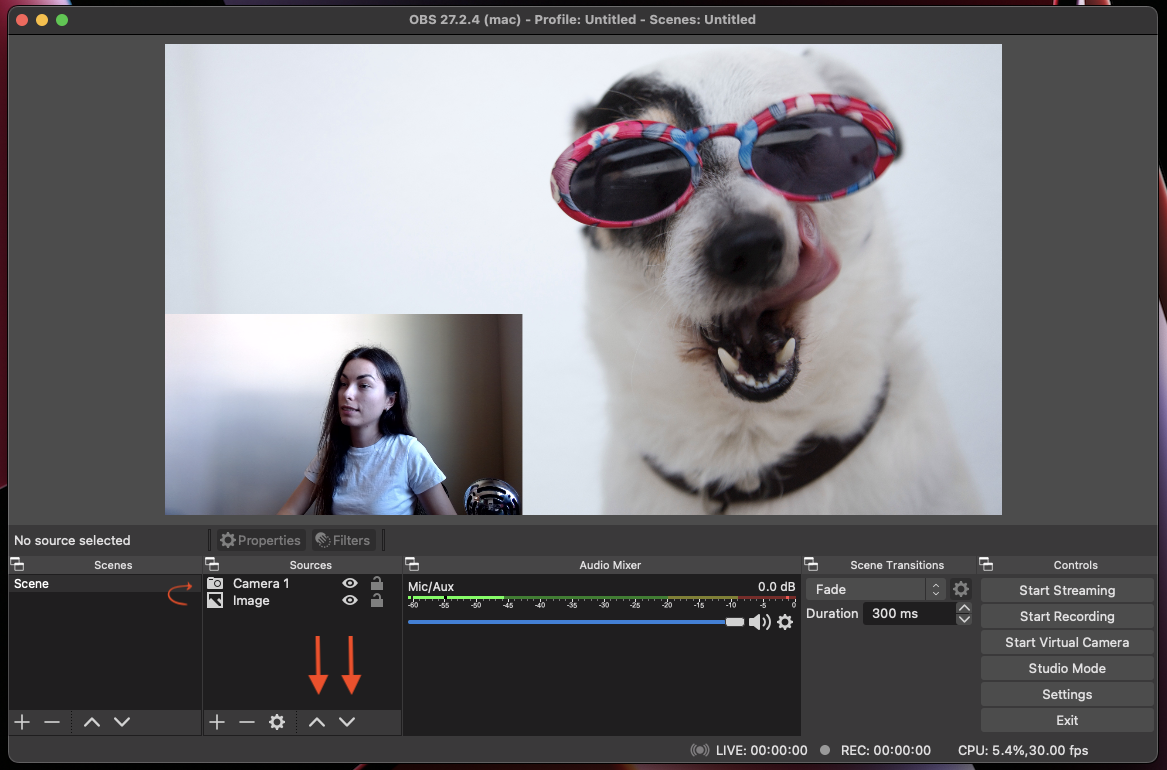The width and height of the screenshot is (1167, 770).
Task: Open the scene transition properties gear
Action: tap(961, 590)
